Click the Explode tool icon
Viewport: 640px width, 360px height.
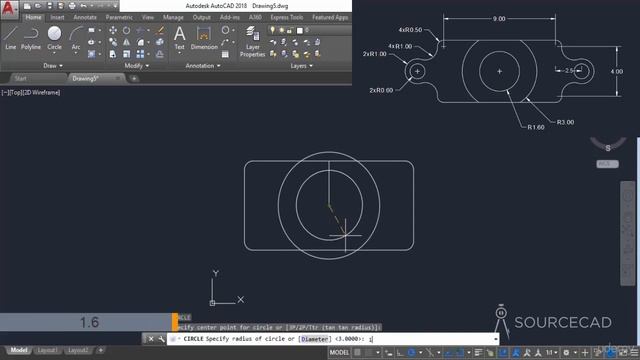(160, 42)
